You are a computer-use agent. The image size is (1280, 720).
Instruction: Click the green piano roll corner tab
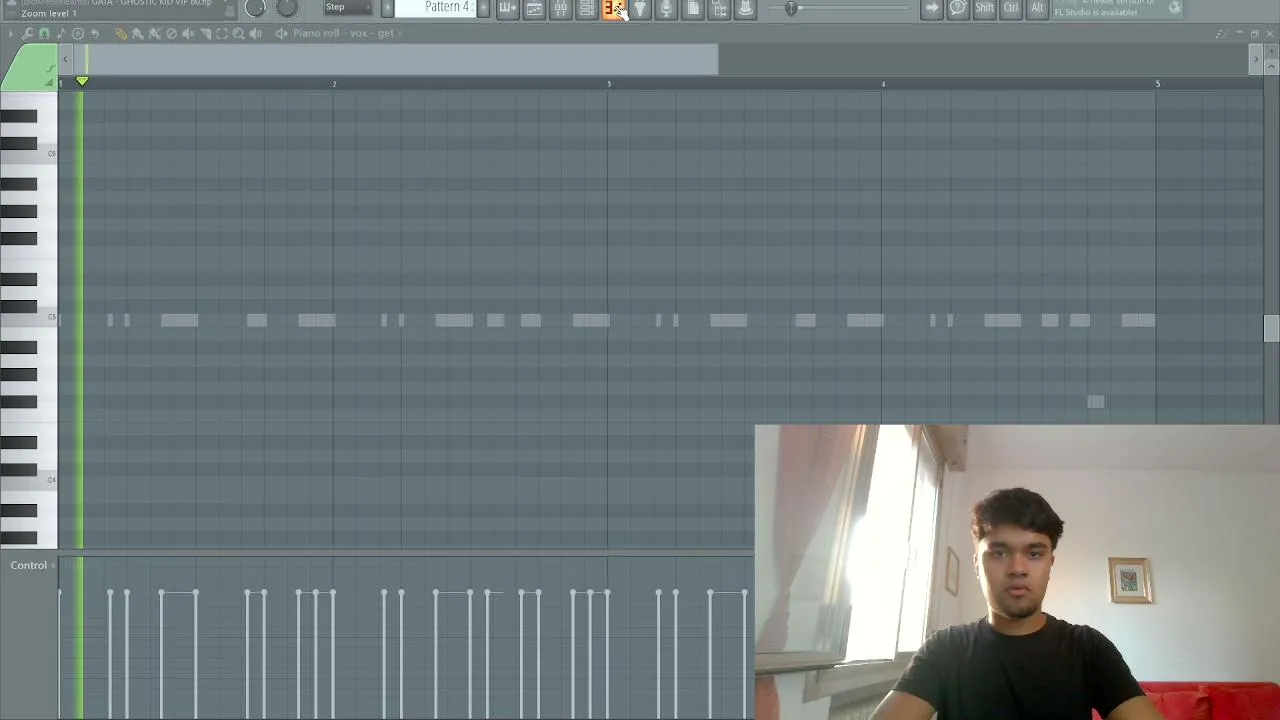click(x=28, y=68)
